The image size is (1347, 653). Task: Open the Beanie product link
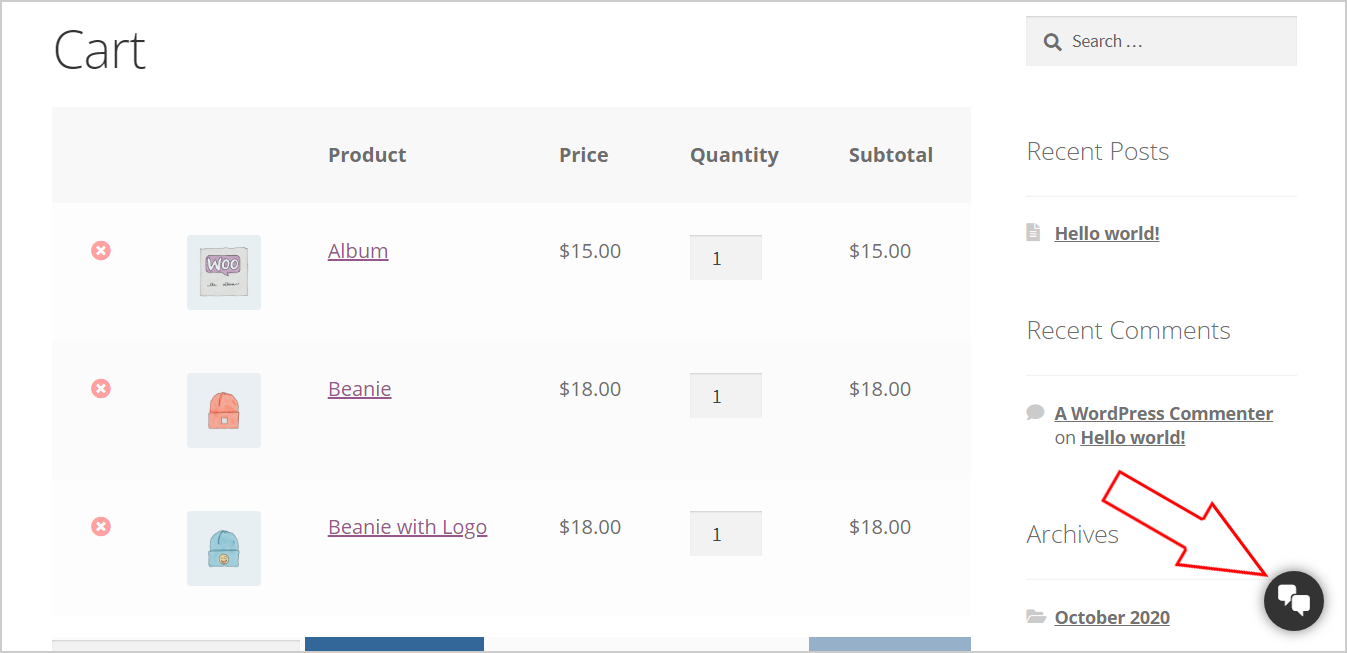point(359,389)
